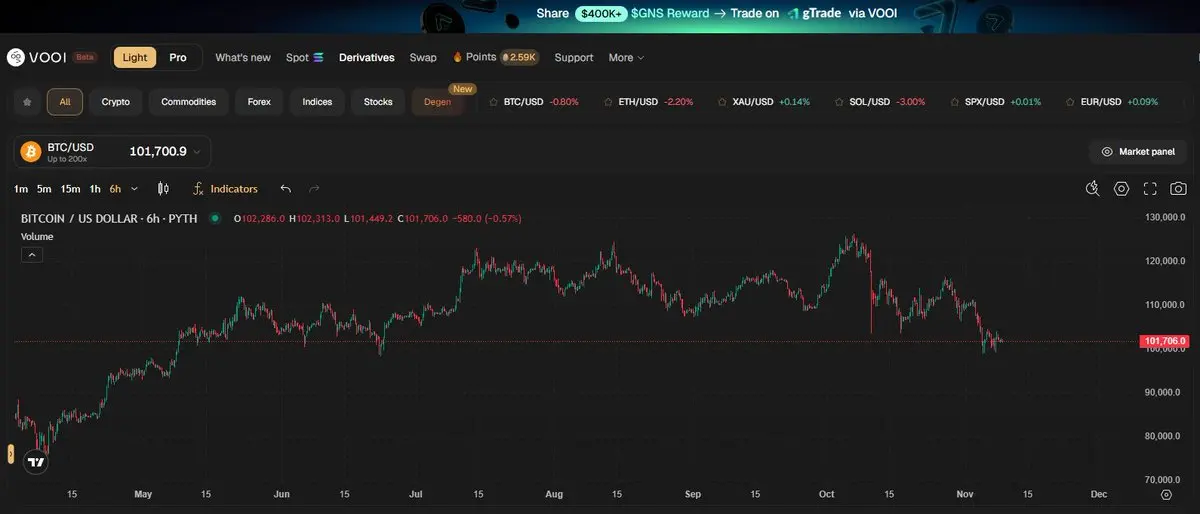Image resolution: width=1200 pixels, height=514 pixels.
Task: Open the Spot trading tab
Action: tap(305, 57)
